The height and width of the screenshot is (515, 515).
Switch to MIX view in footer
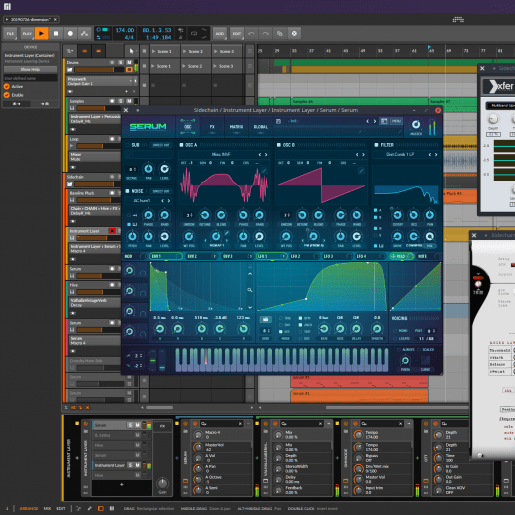click(47, 509)
